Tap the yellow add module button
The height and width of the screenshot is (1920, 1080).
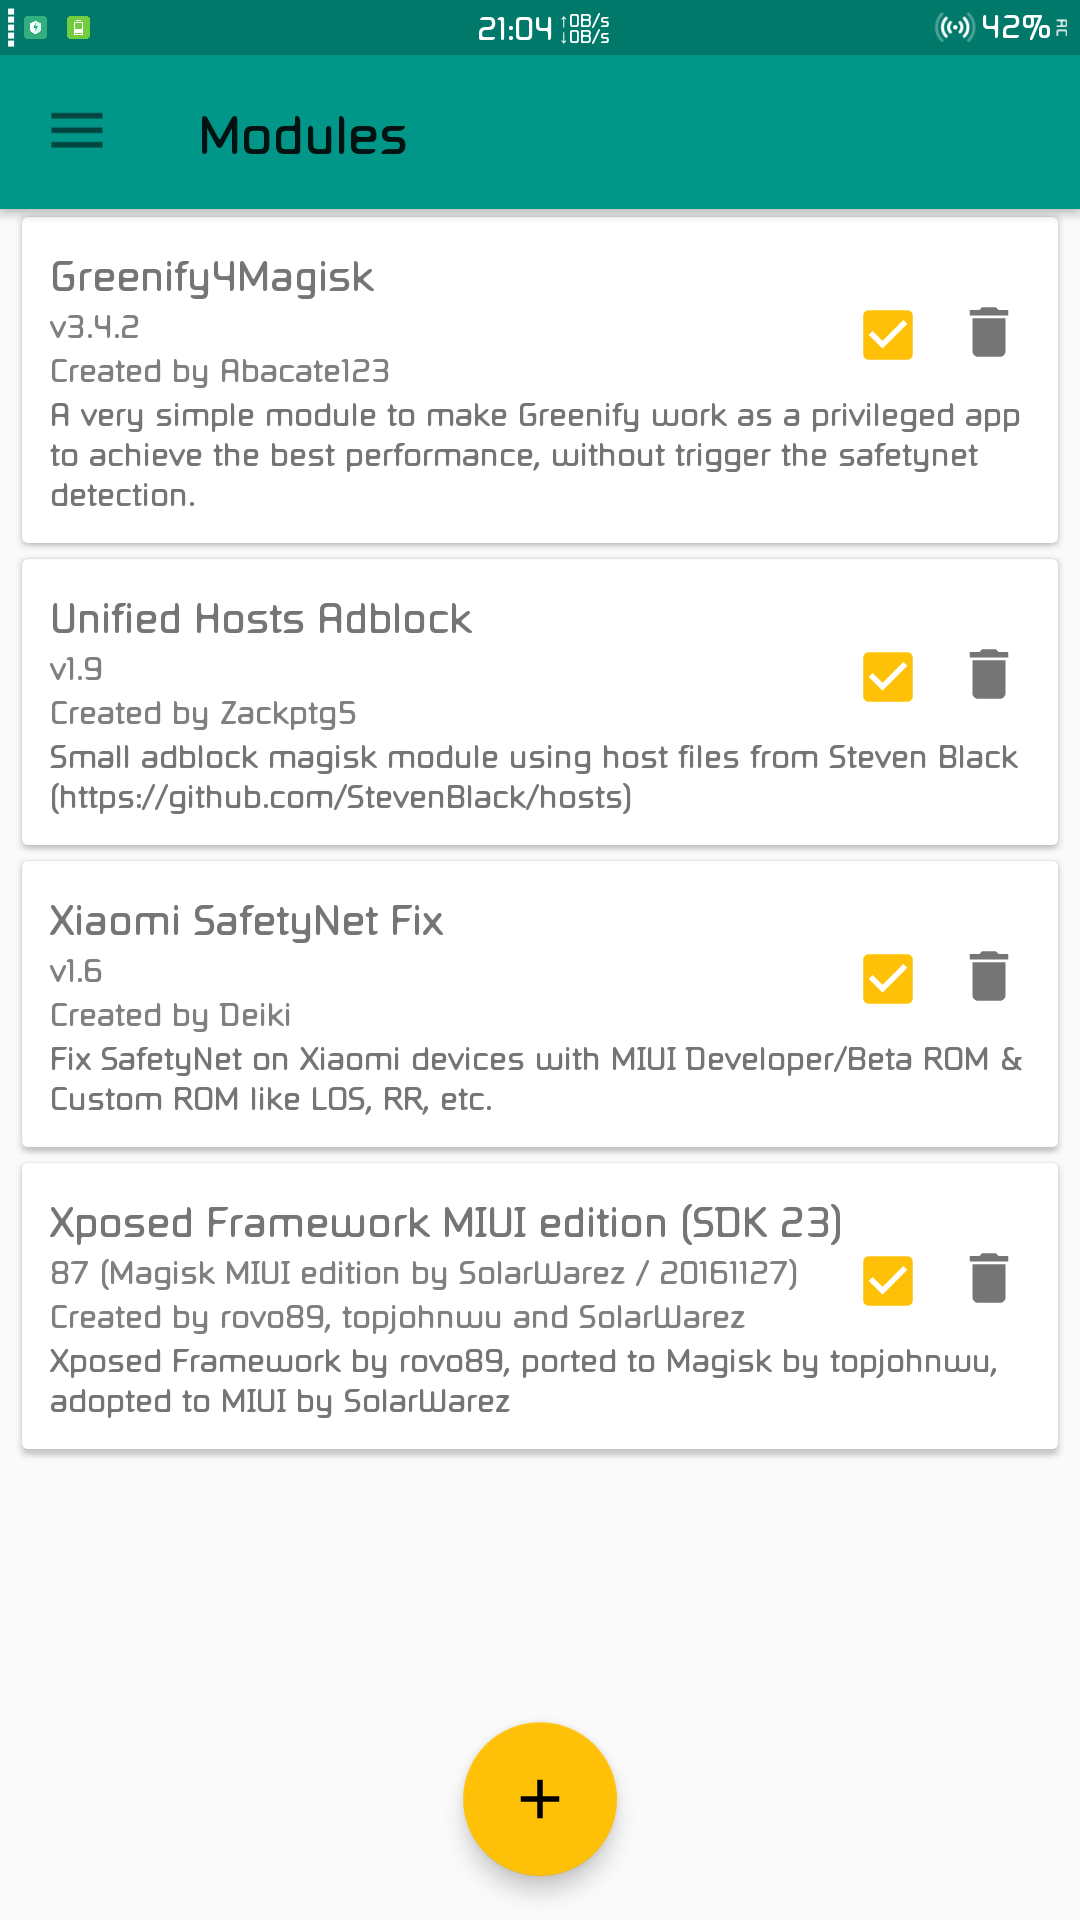click(540, 1799)
